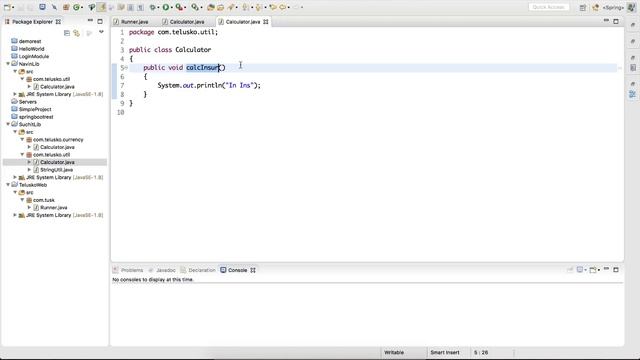Click Display Selected Console icon

tap(580, 270)
